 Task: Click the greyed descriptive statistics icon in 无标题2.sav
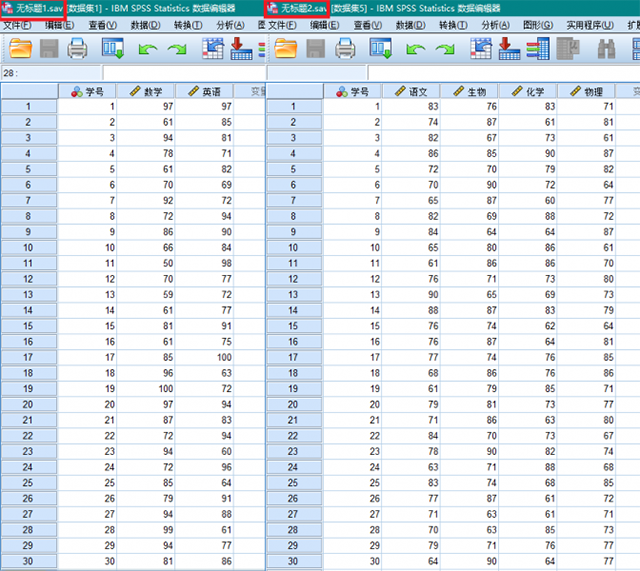coord(568,49)
